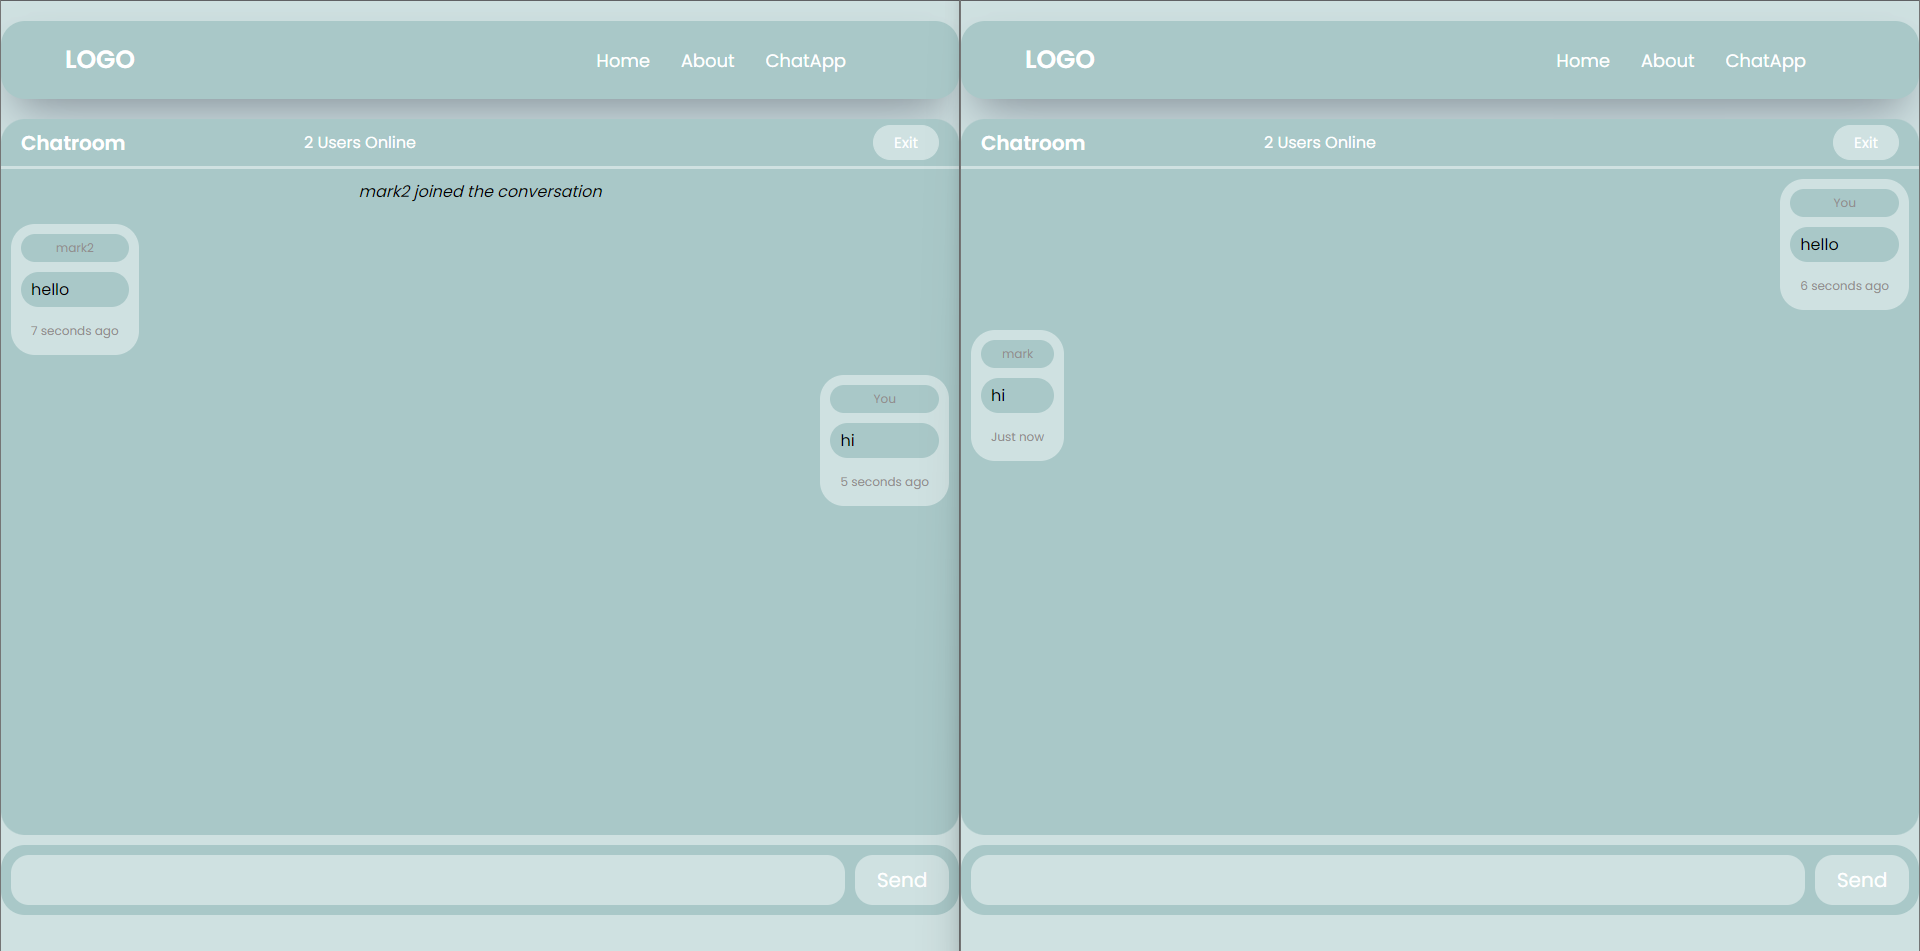Screen dimensions: 1920x951
Task: Click LOGO in the left window
Action: (x=100, y=59)
